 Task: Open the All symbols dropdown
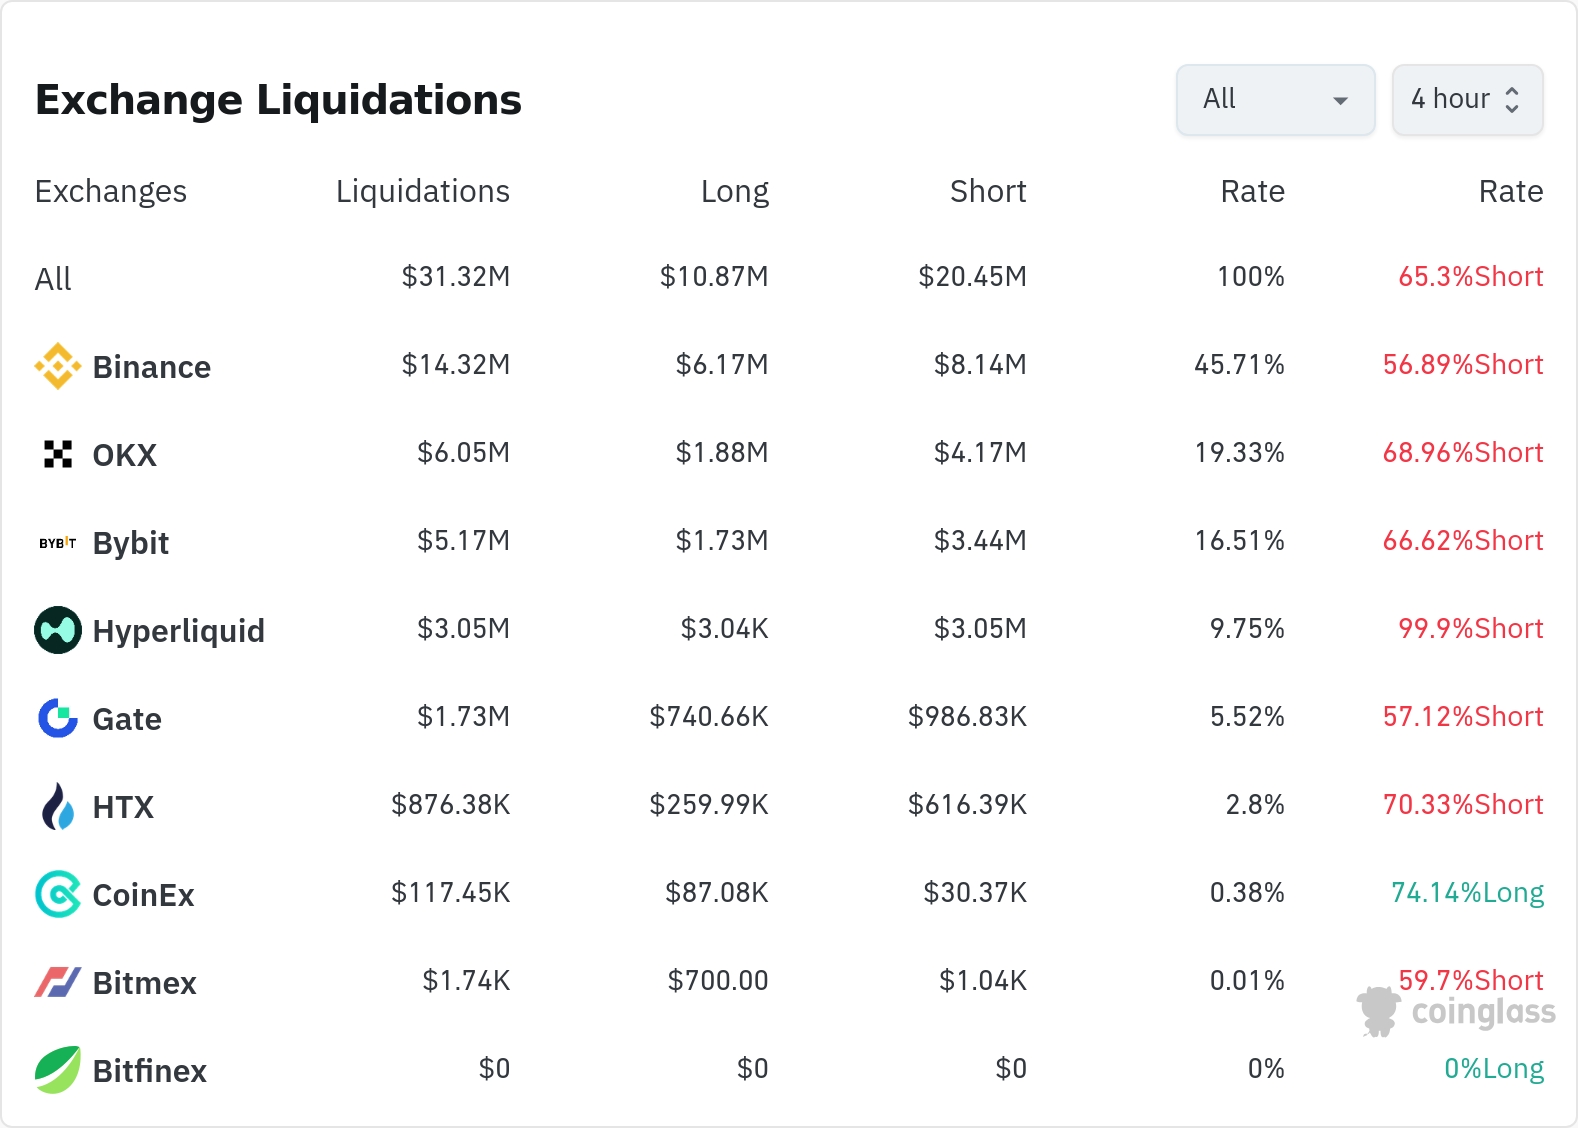[x=1274, y=100]
